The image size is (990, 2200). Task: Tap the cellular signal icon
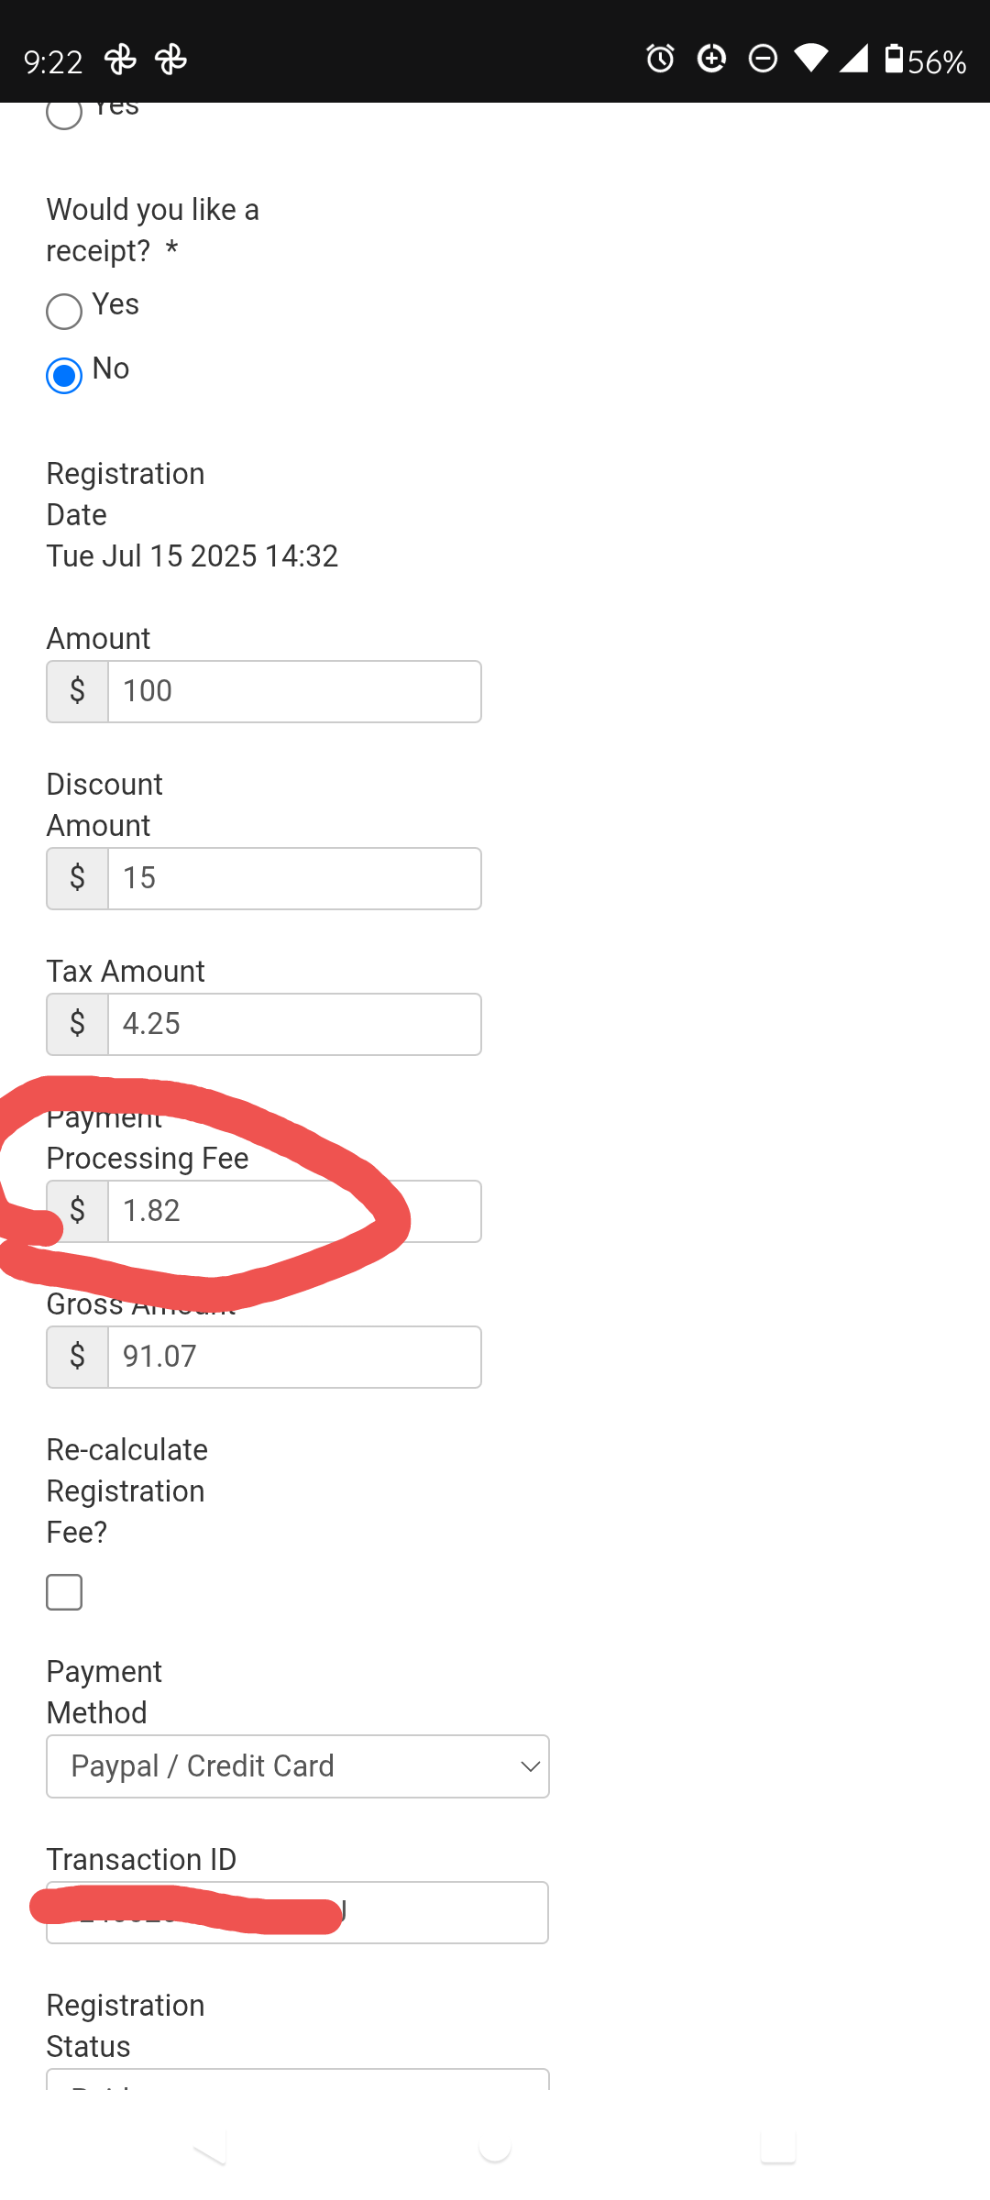(853, 59)
